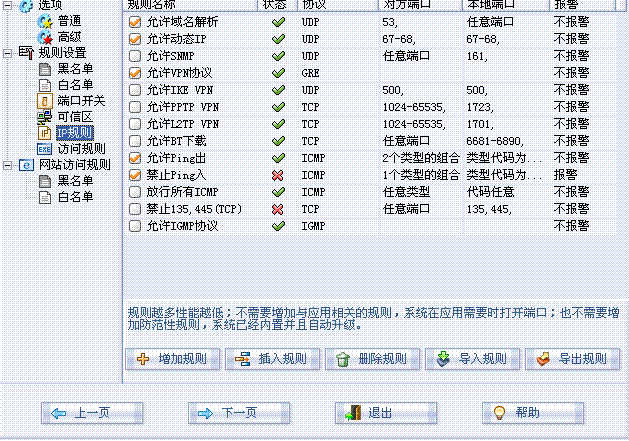This screenshot has height=441, width=629.
Task: Go to next page with 下一页
Action: tap(239, 413)
